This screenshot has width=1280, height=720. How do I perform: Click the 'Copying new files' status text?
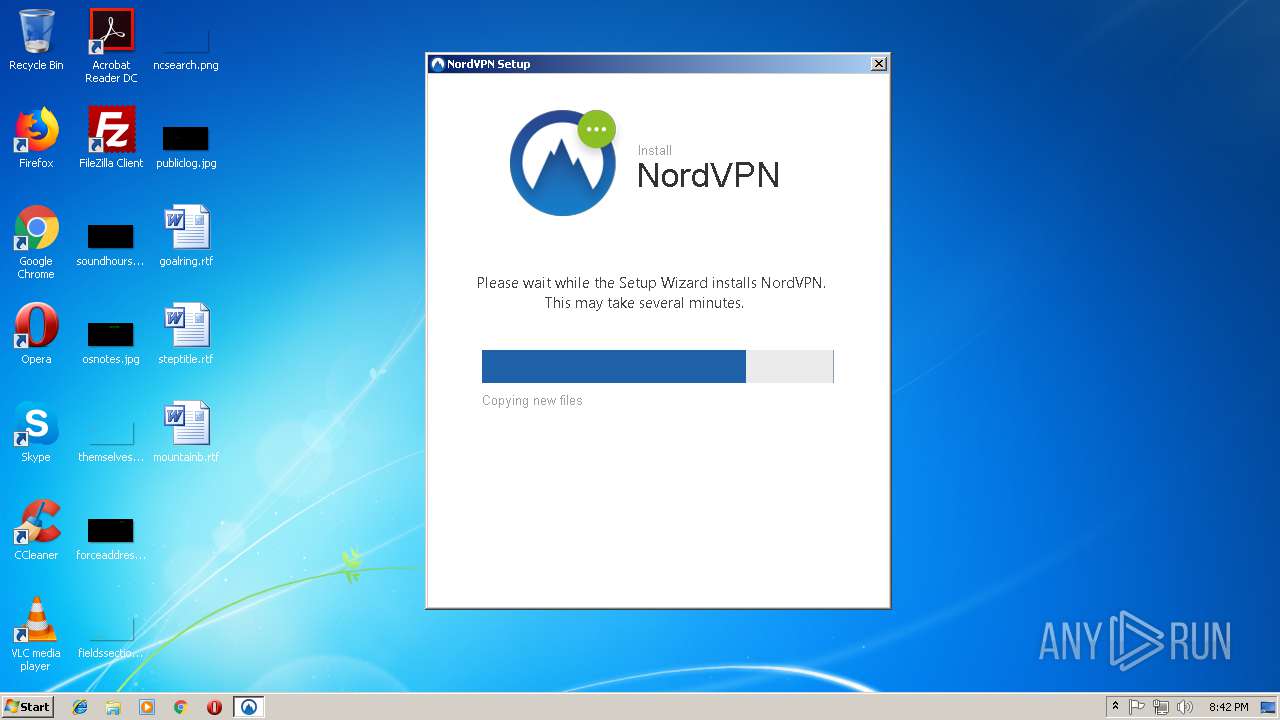click(532, 400)
